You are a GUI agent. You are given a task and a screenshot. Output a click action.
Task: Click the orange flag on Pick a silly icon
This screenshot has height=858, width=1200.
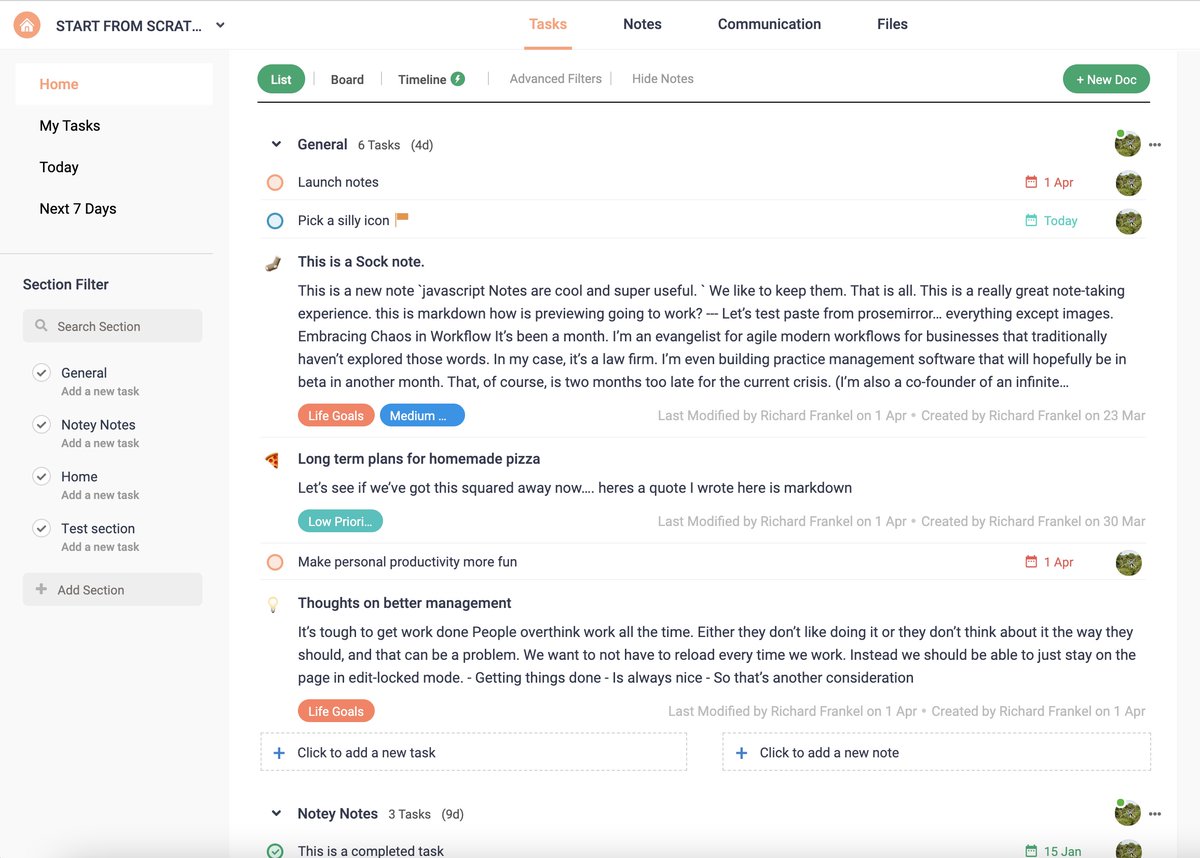pos(400,220)
